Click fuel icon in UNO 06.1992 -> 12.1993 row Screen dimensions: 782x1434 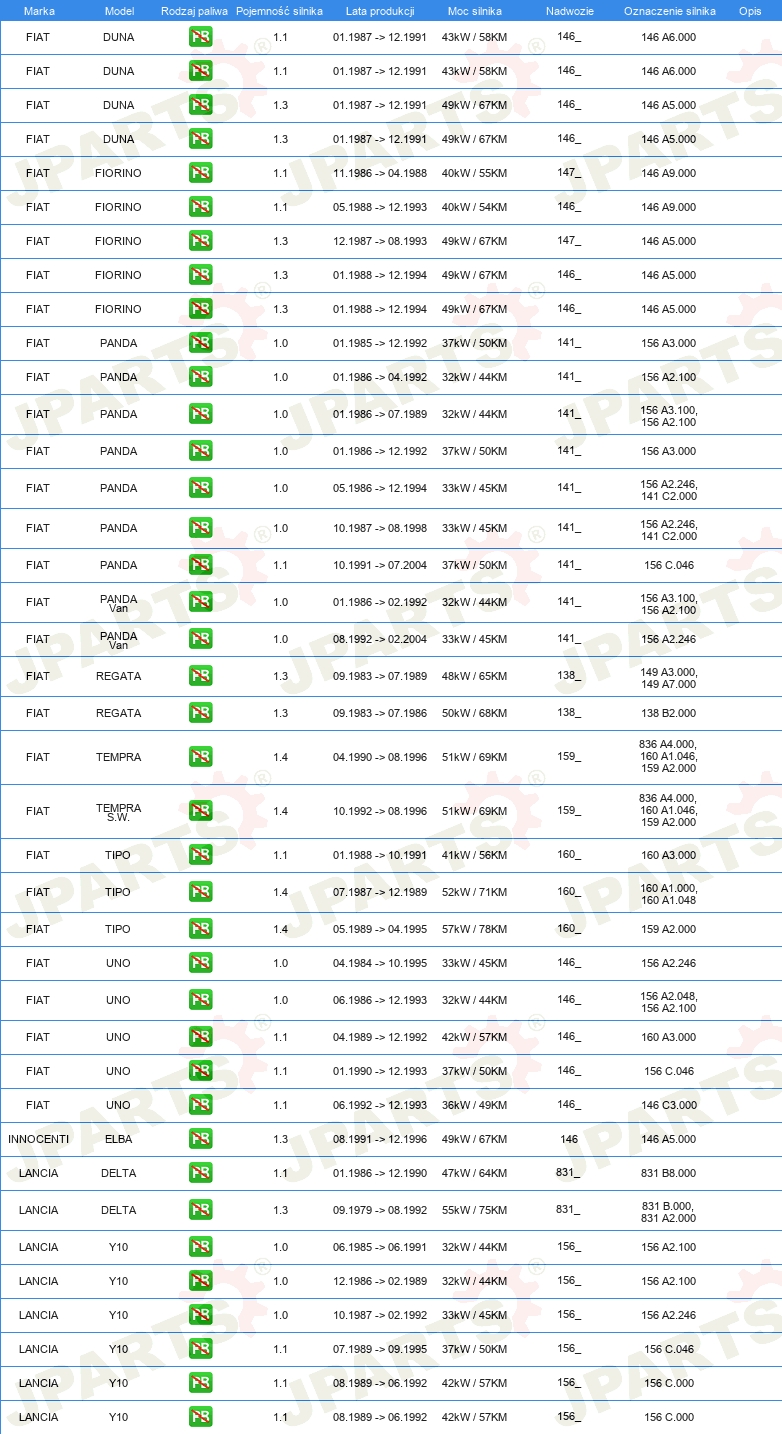click(200, 1105)
